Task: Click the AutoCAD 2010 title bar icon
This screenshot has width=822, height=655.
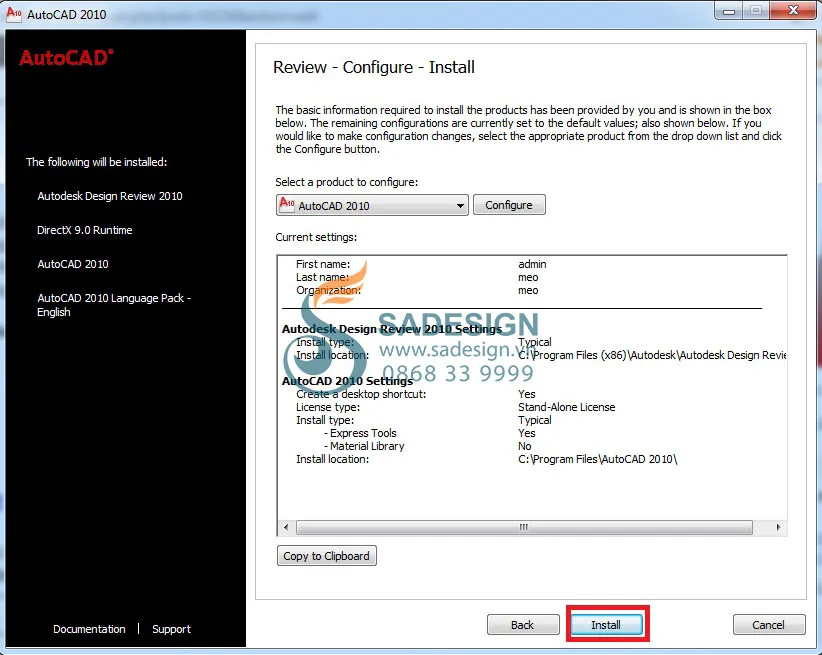Action: point(13,15)
